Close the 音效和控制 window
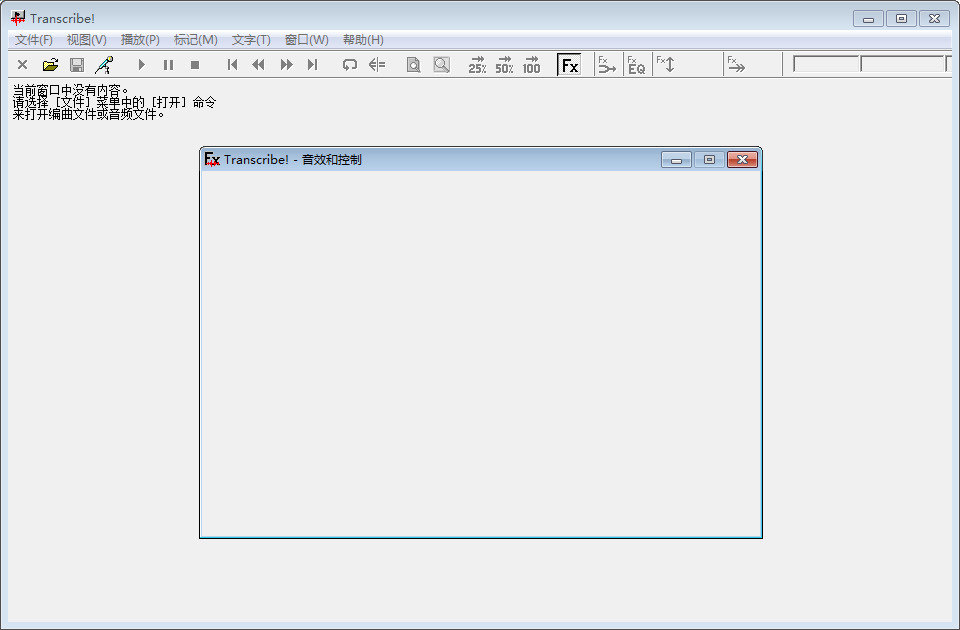 tap(743, 160)
